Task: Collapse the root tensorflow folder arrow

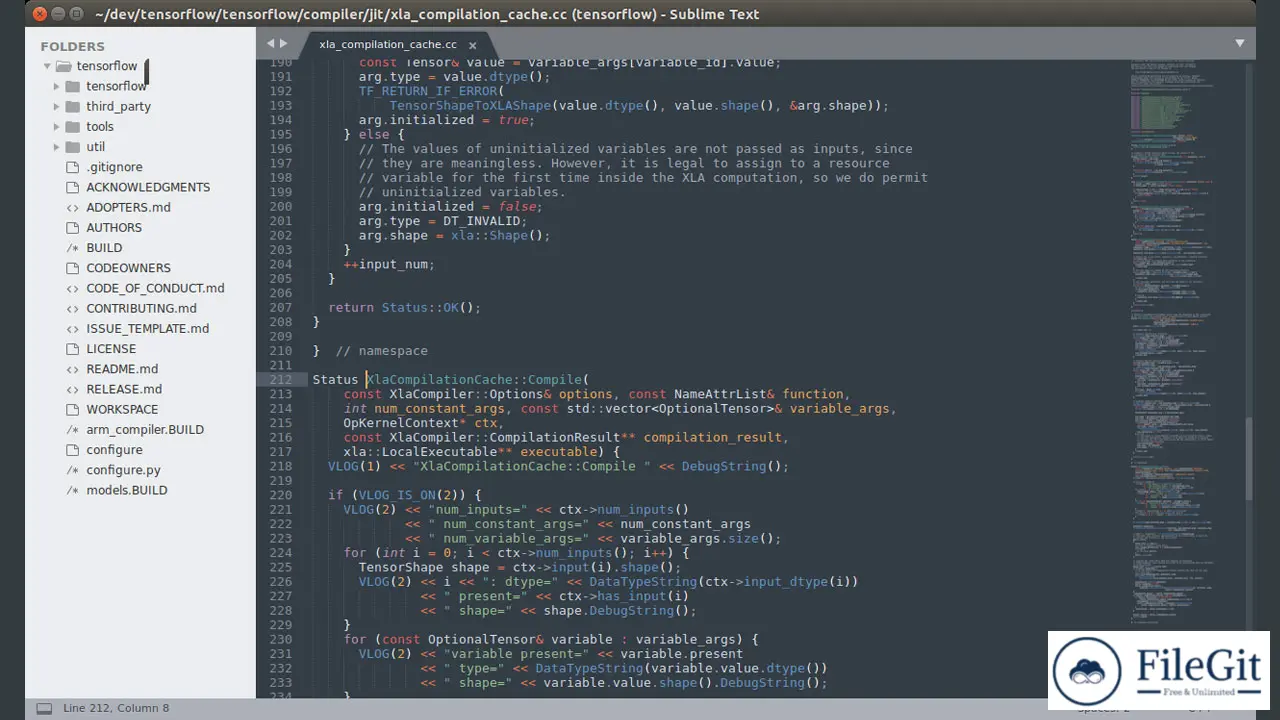Action: click(x=47, y=66)
